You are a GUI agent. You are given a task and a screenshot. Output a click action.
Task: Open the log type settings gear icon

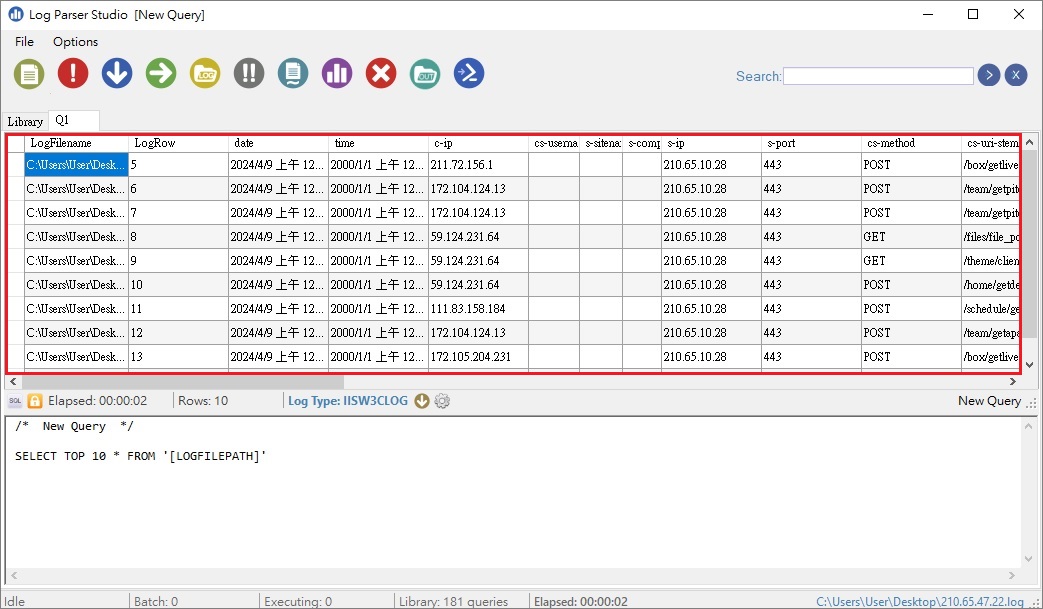pyautogui.click(x=442, y=401)
